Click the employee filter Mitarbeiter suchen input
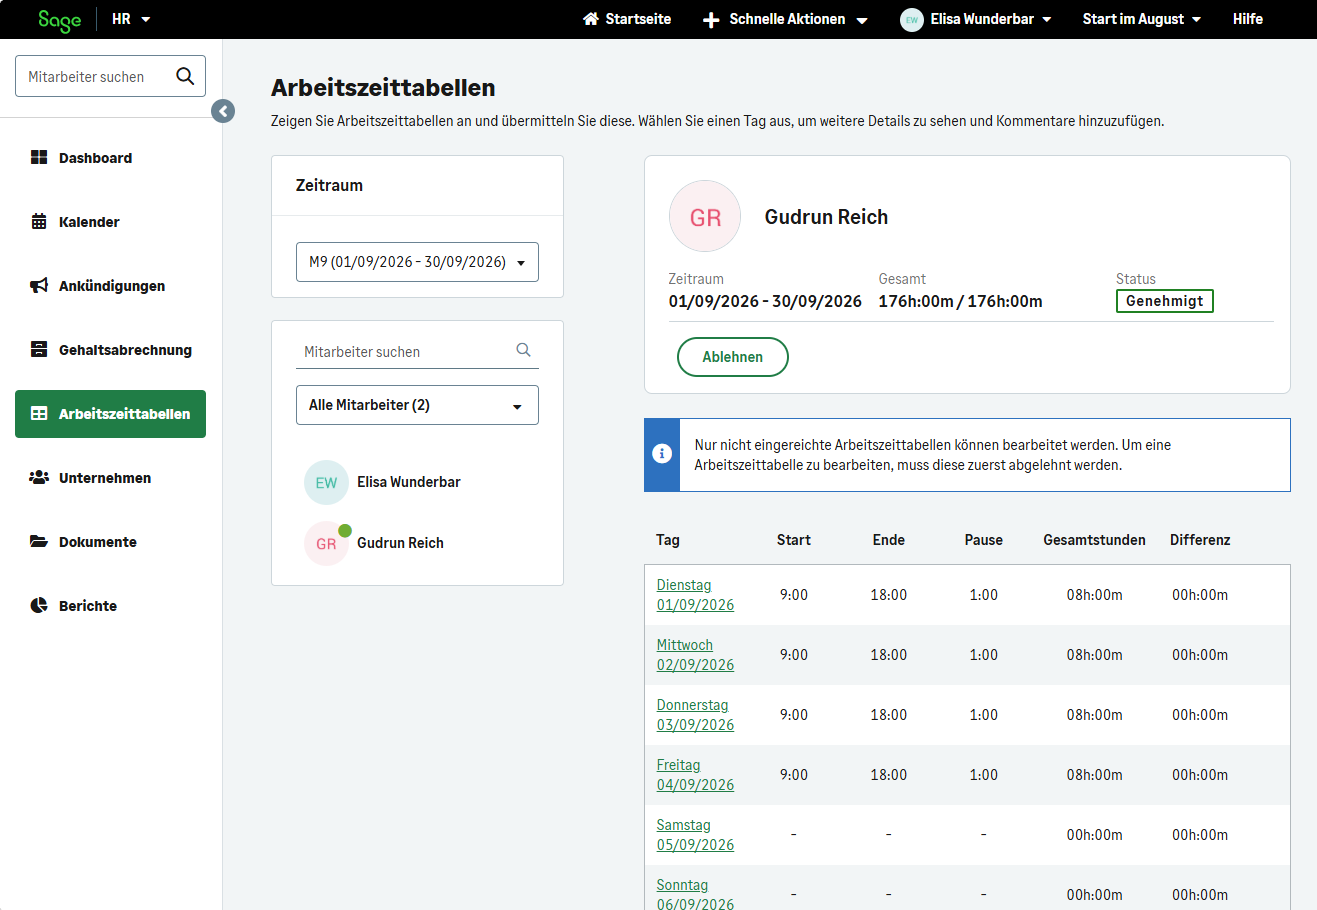Screen dimensions: 1317x910 [417, 351]
